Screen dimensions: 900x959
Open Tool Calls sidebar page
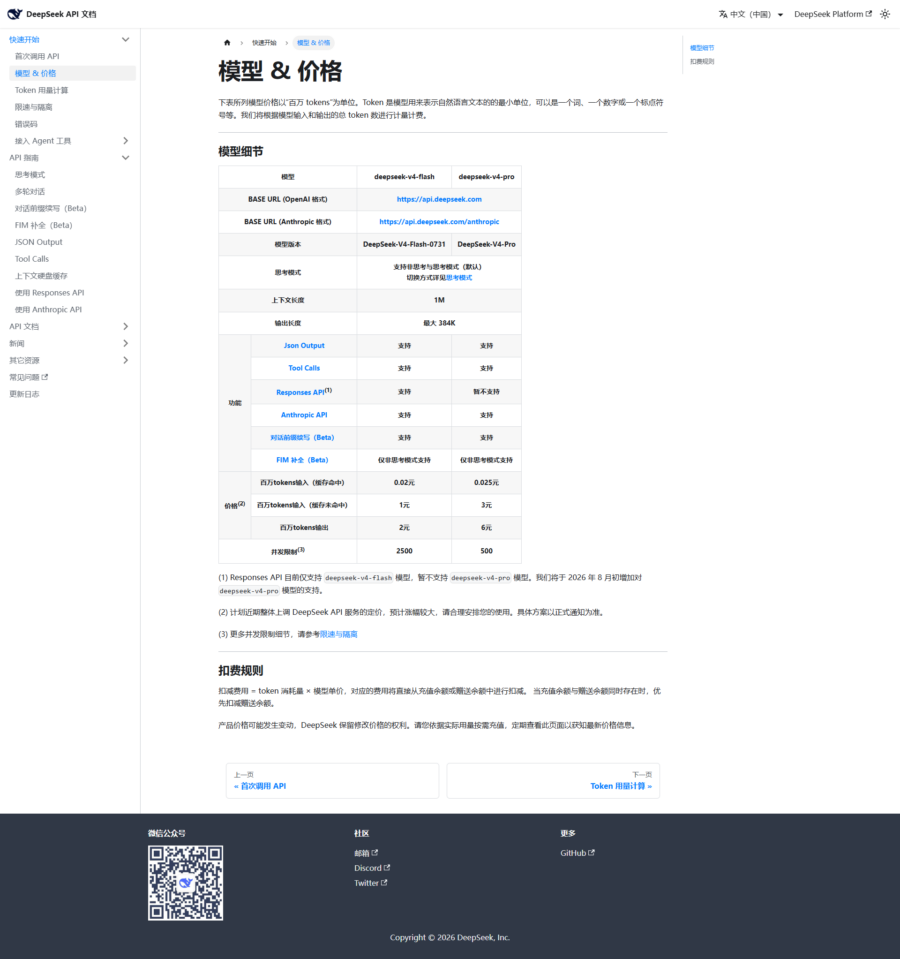pyautogui.click(x=32, y=259)
